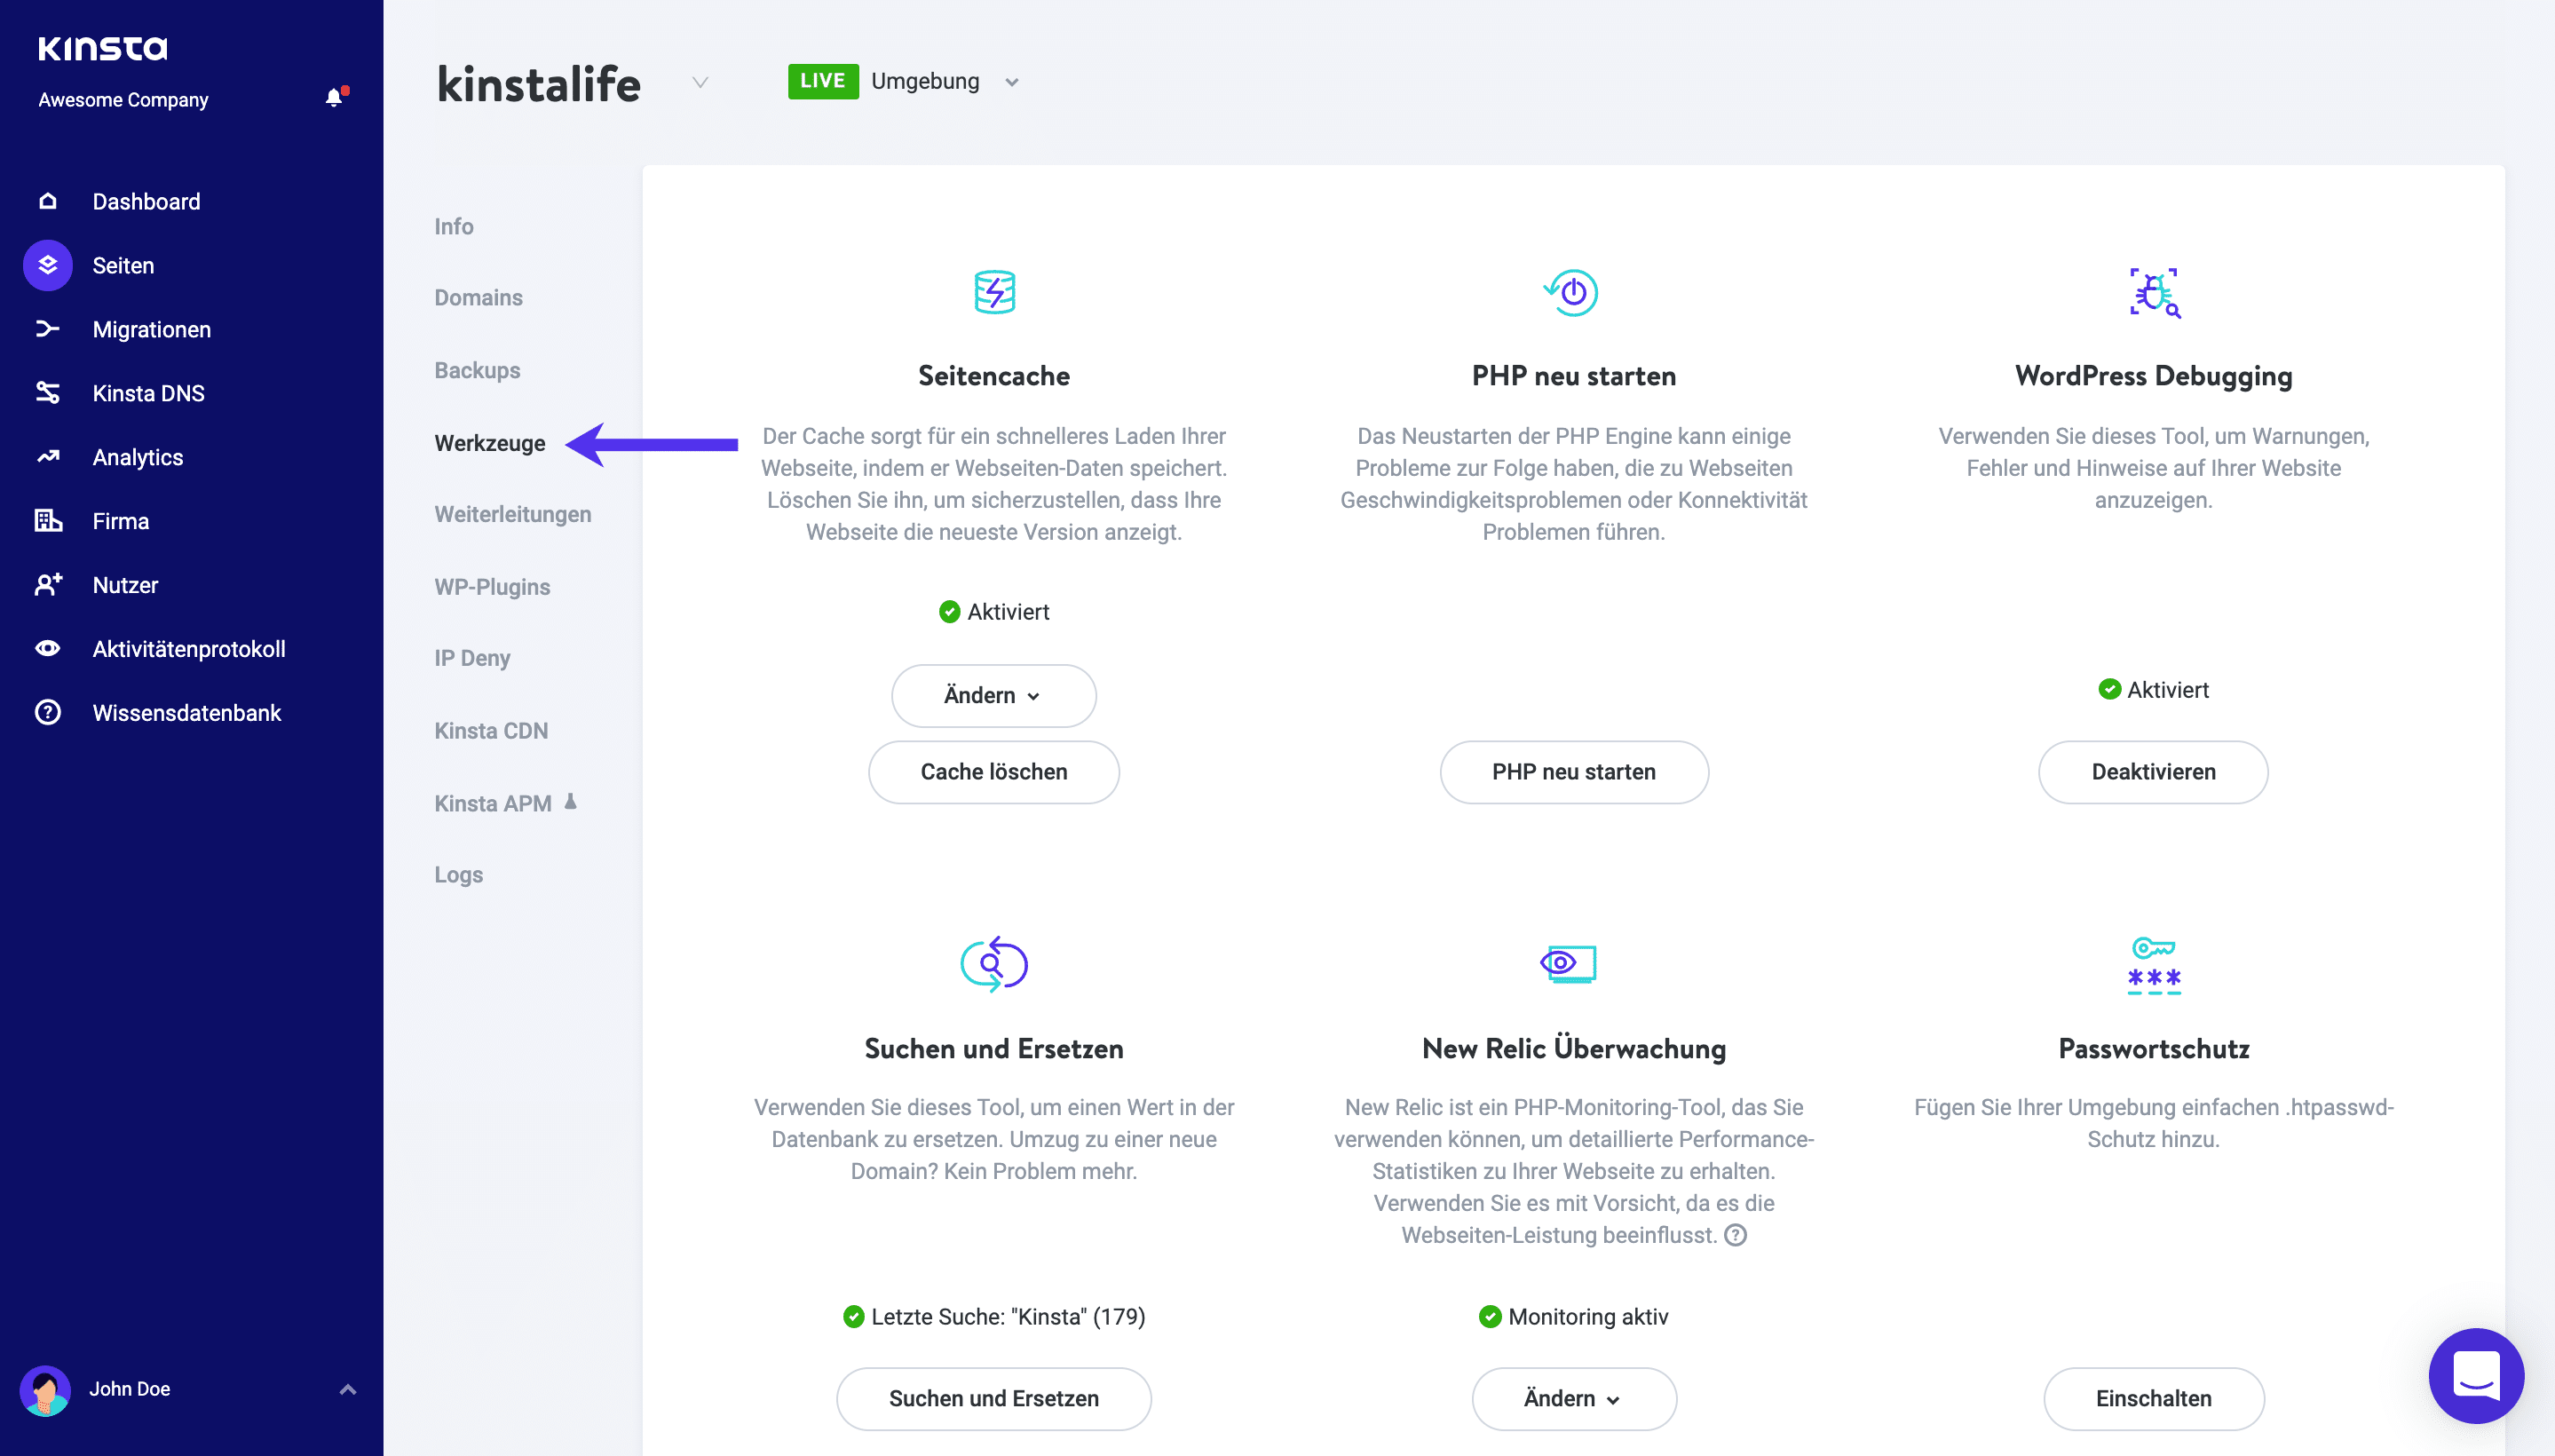The image size is (2555, 1456).
Task: Expand the kinstalife site selector
Action: tap(700, 83)
